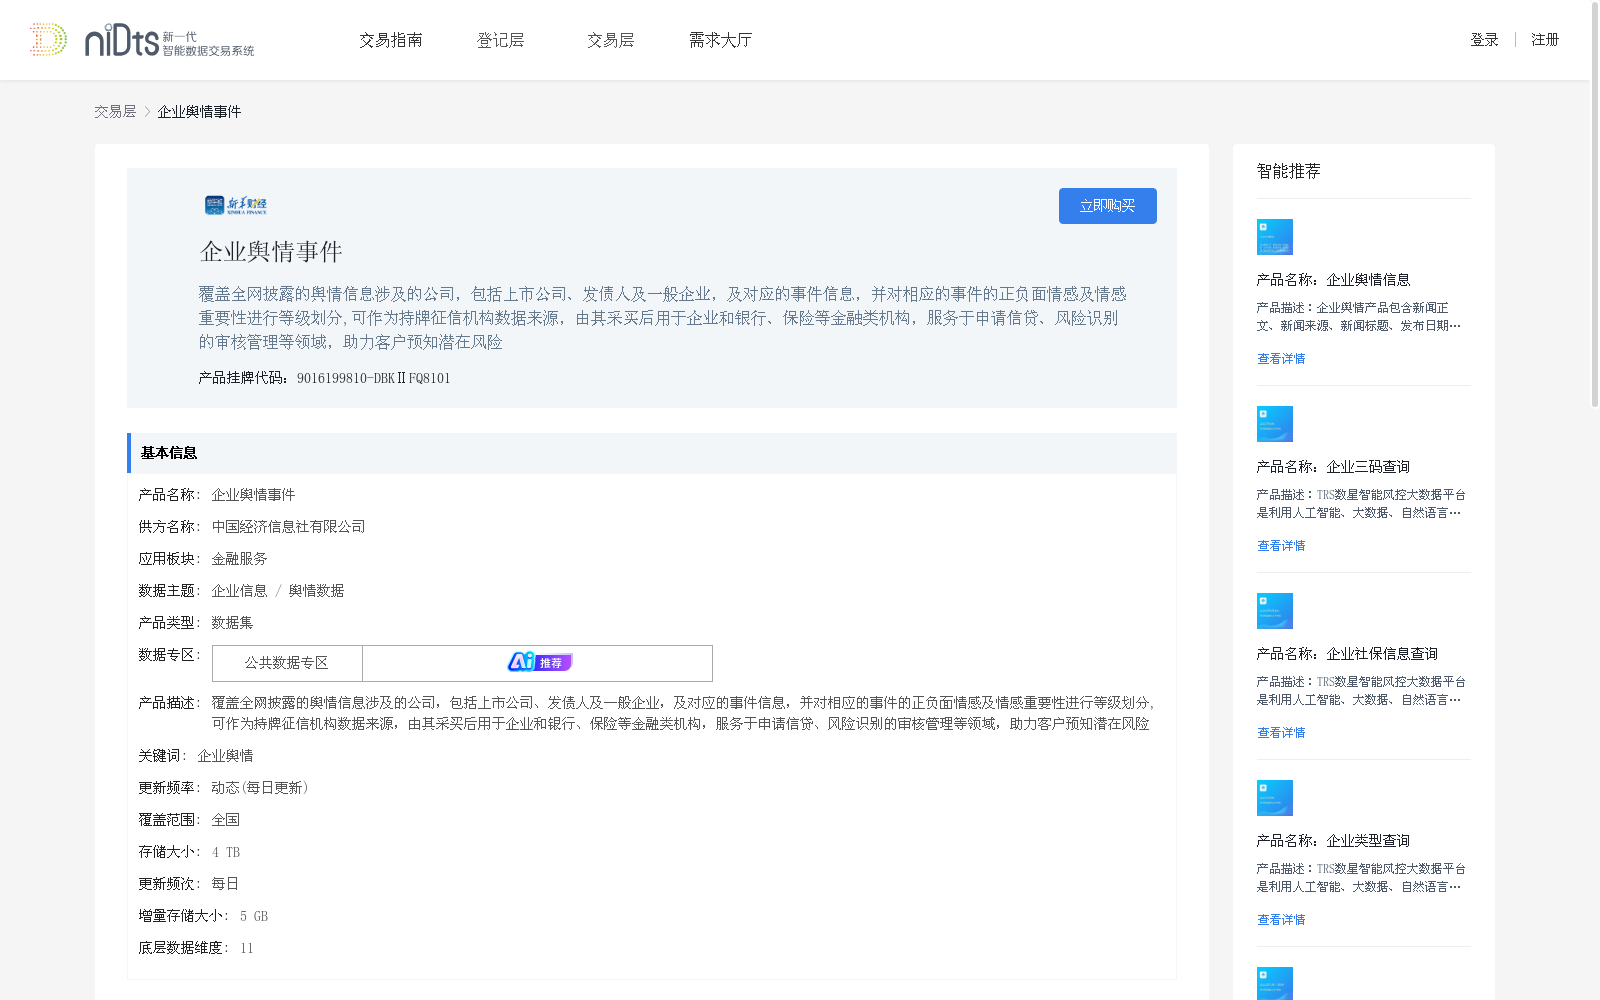The image size is (1600, 1000).
Task: Click 查看详情 under 企业三码查询
Action: (1281, 546)
